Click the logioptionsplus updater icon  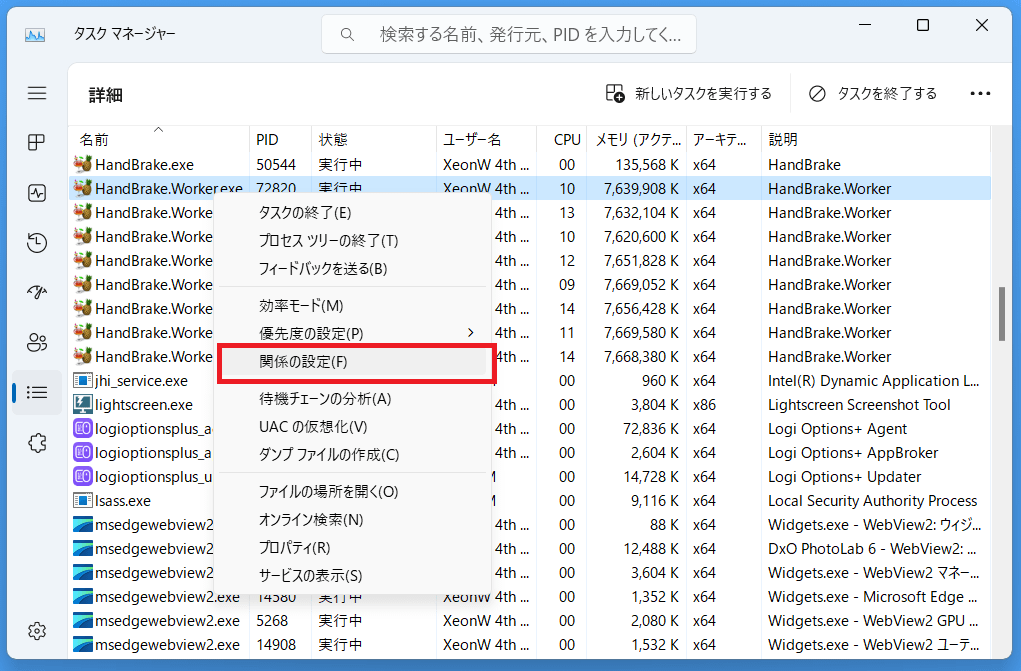(82, 476)
